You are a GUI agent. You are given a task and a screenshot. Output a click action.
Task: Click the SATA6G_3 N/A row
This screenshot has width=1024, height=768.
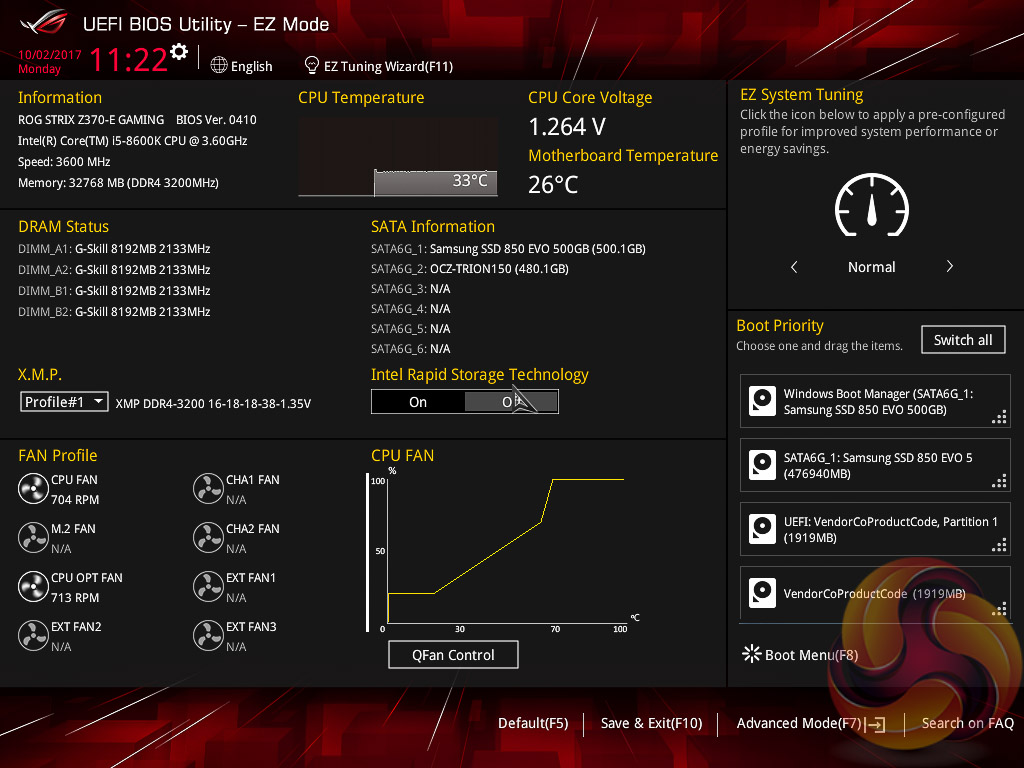[411, 289]
